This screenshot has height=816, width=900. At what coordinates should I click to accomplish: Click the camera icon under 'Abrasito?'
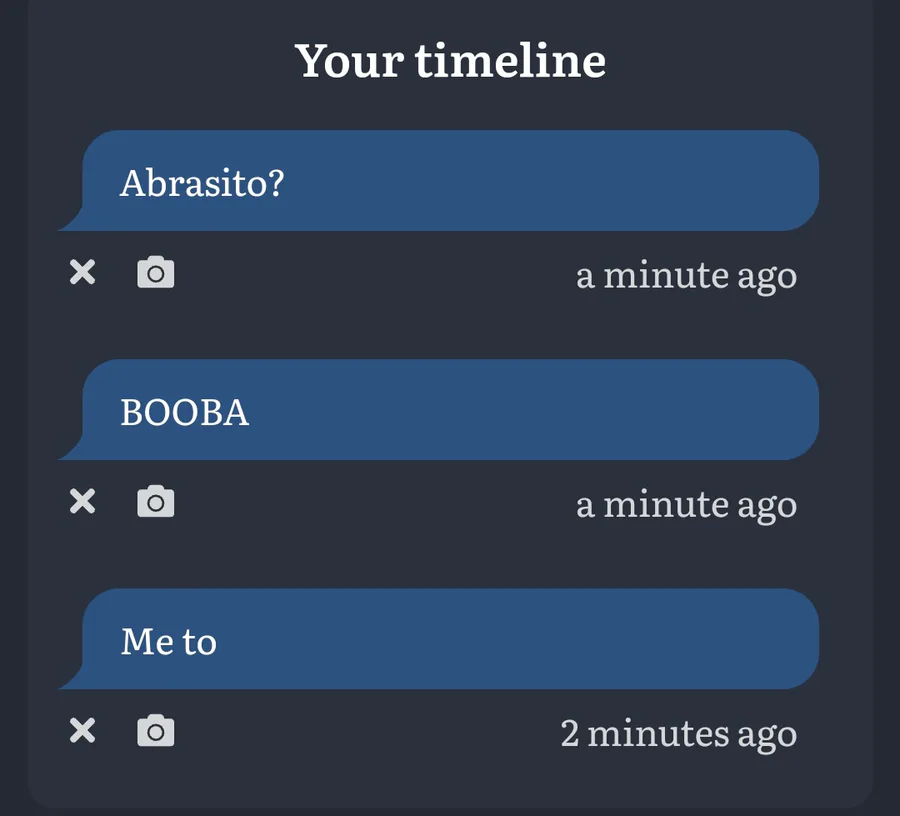156,272
